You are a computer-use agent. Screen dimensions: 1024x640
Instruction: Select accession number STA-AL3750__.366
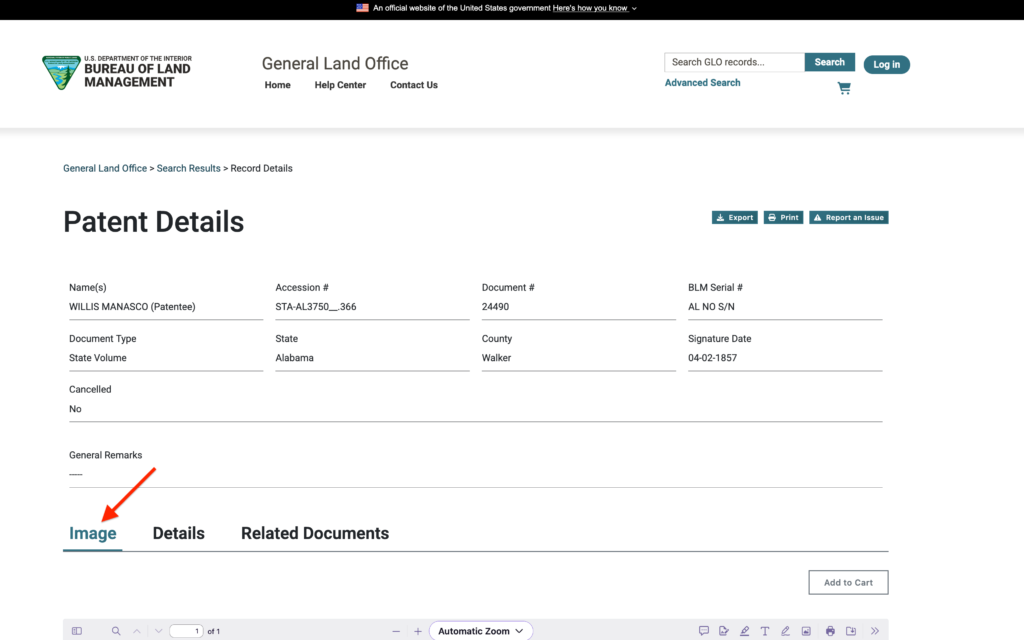click(x=316, y=307)
